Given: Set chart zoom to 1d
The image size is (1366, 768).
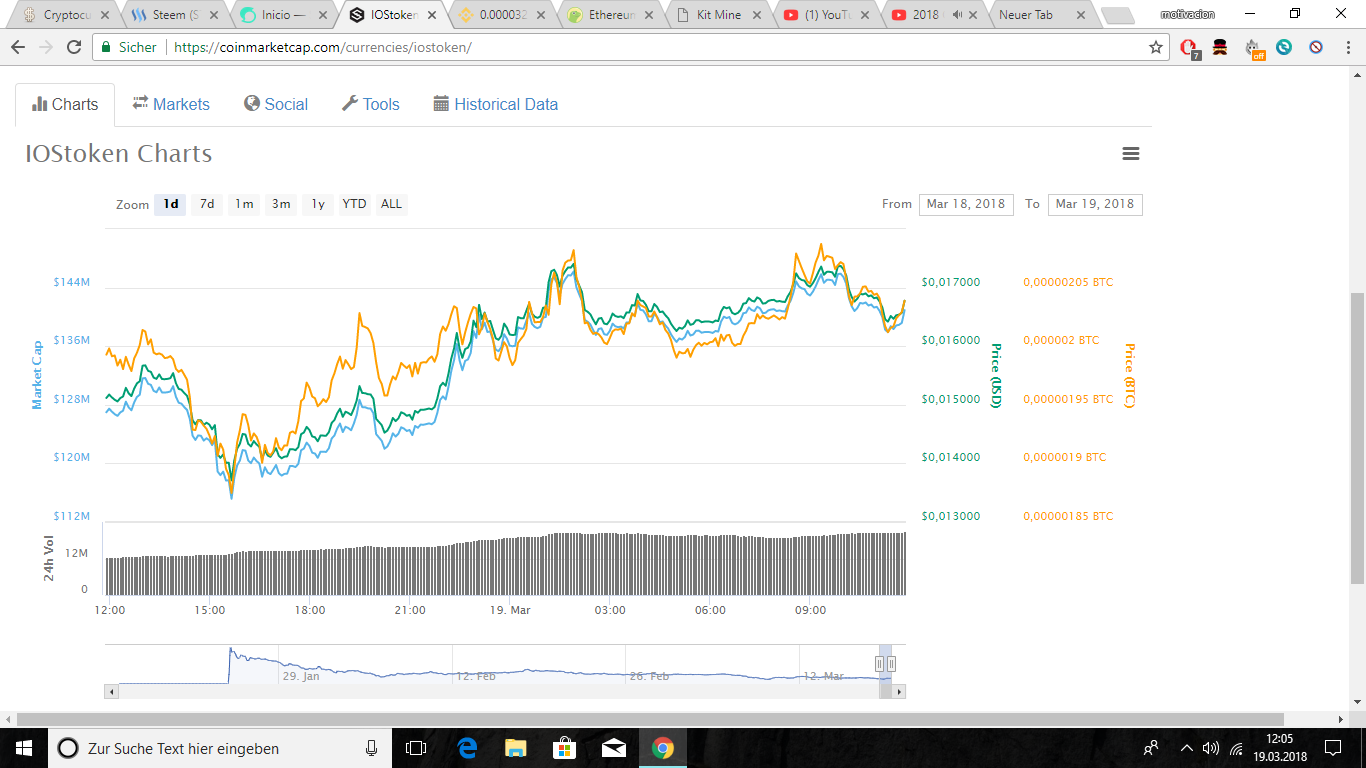Looking at the screenshot, I should pyautogui.click(x=171, y=204).
